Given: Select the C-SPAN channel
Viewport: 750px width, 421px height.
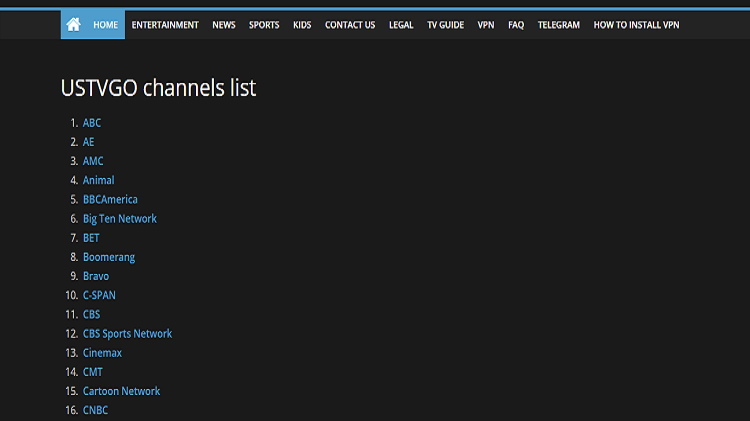Looking at the screenshot, I should (99, 295).
